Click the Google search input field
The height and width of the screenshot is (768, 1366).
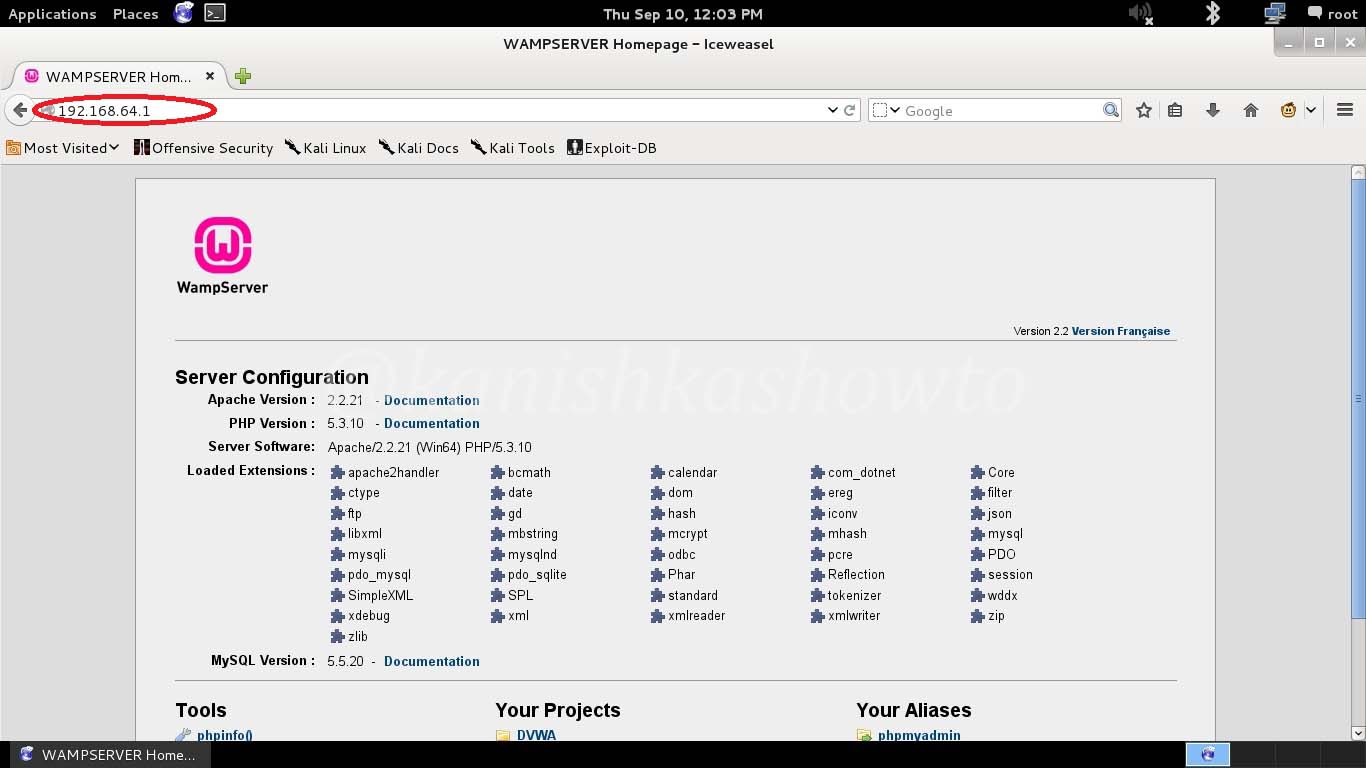click(x=1000, y=110)
